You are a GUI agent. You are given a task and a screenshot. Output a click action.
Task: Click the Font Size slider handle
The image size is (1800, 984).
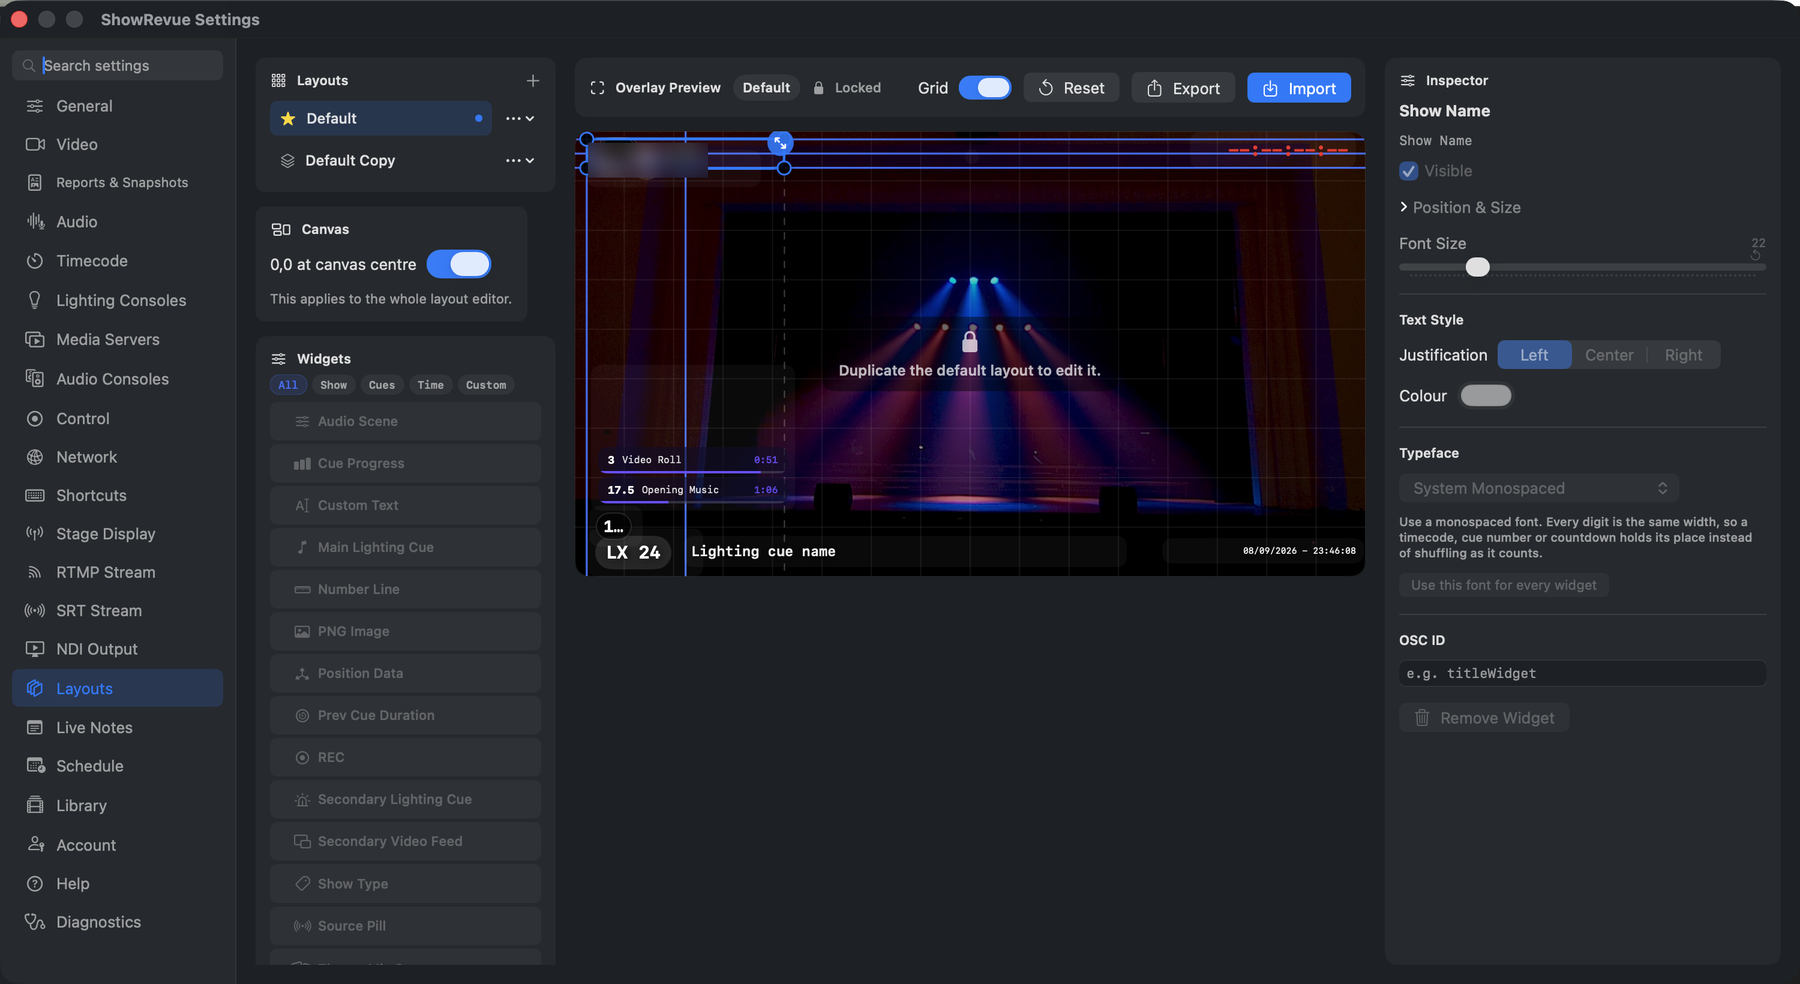pos(1477,267)
